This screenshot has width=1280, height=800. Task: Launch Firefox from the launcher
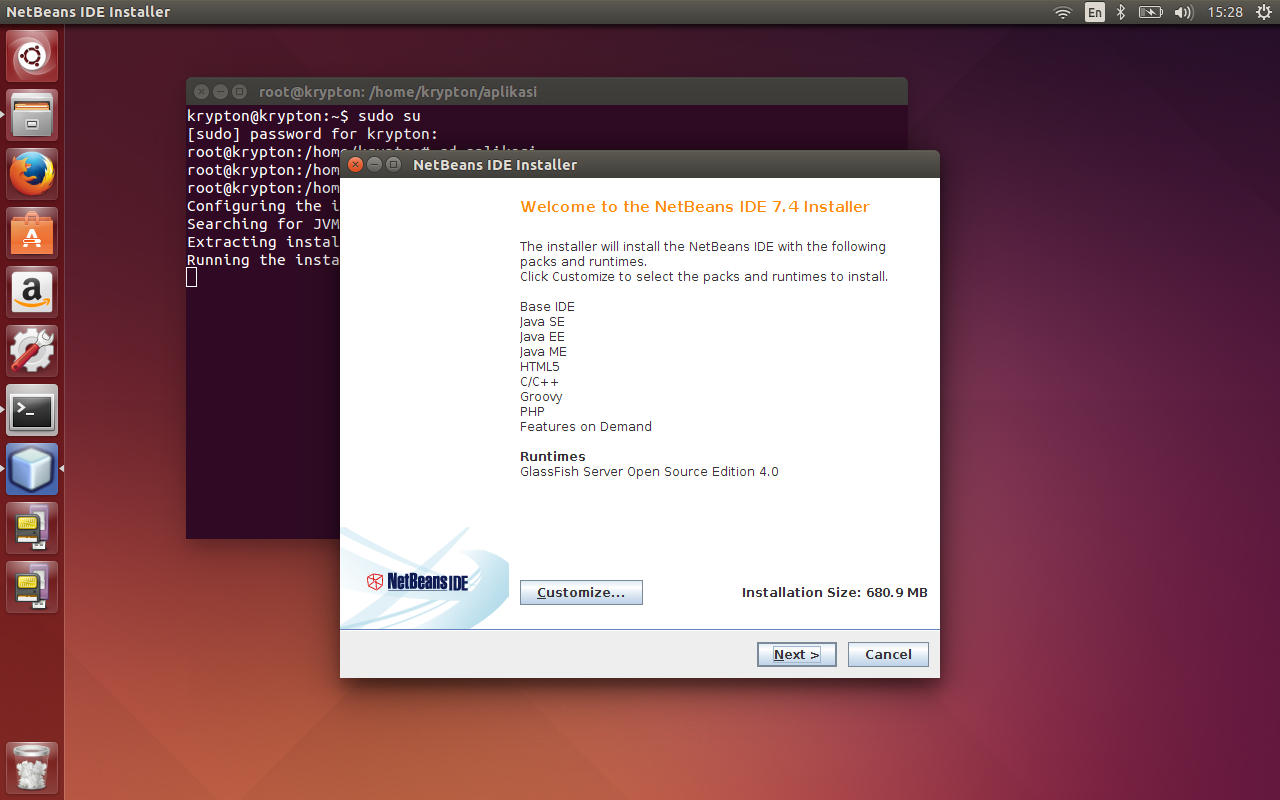31,173
